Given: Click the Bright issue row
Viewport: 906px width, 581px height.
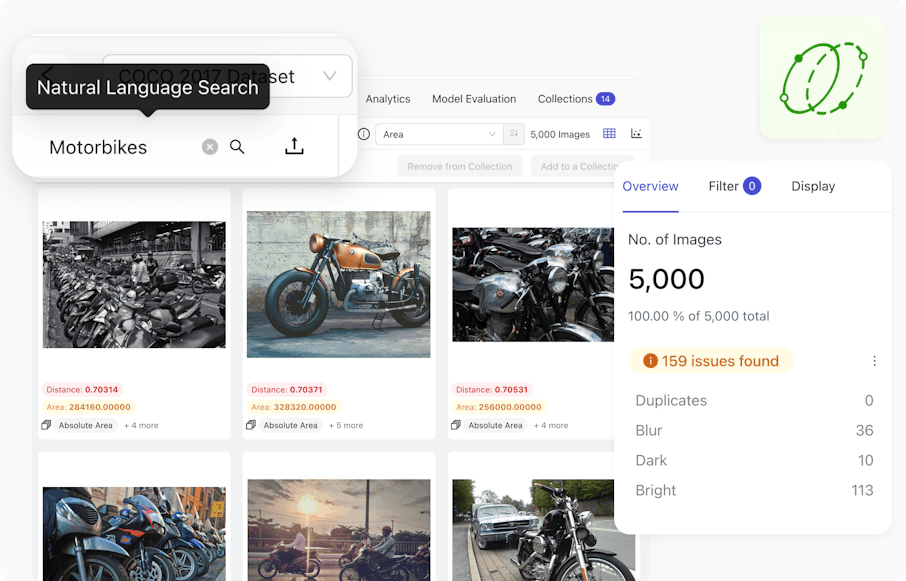Looking at the screenshot, I should 754,490.
